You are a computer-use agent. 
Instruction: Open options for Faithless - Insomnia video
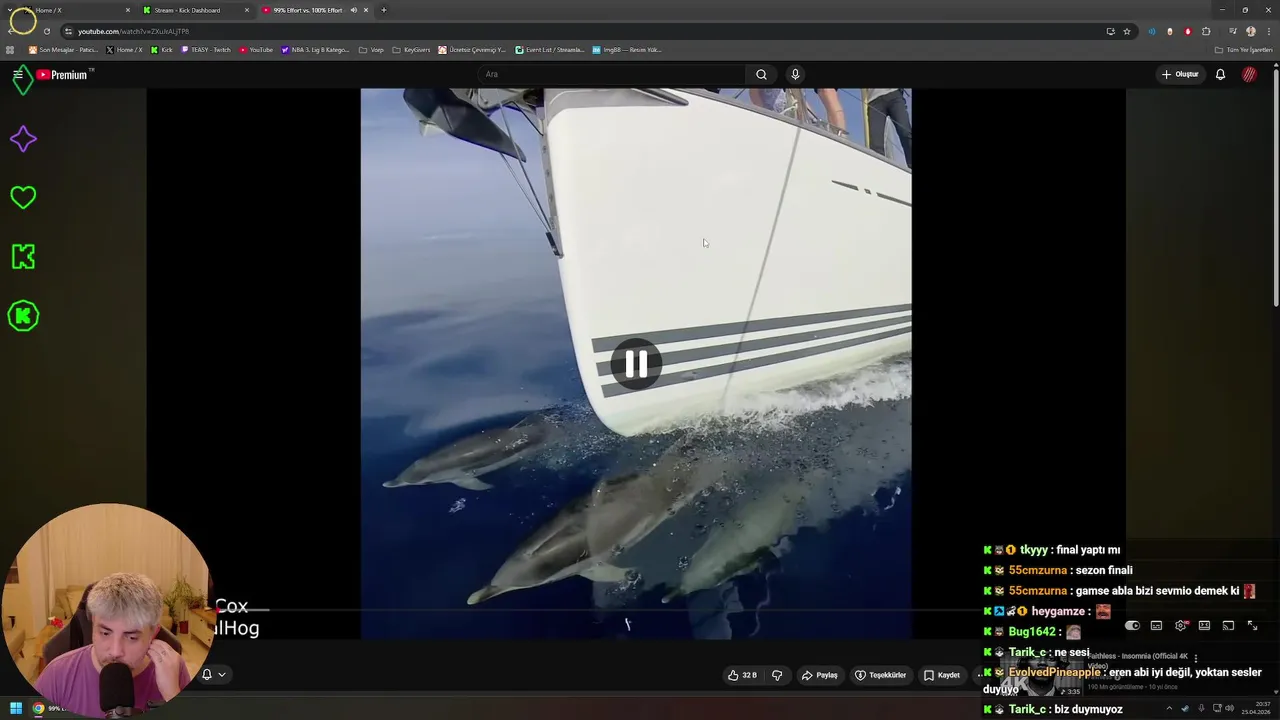[1195, 658]
